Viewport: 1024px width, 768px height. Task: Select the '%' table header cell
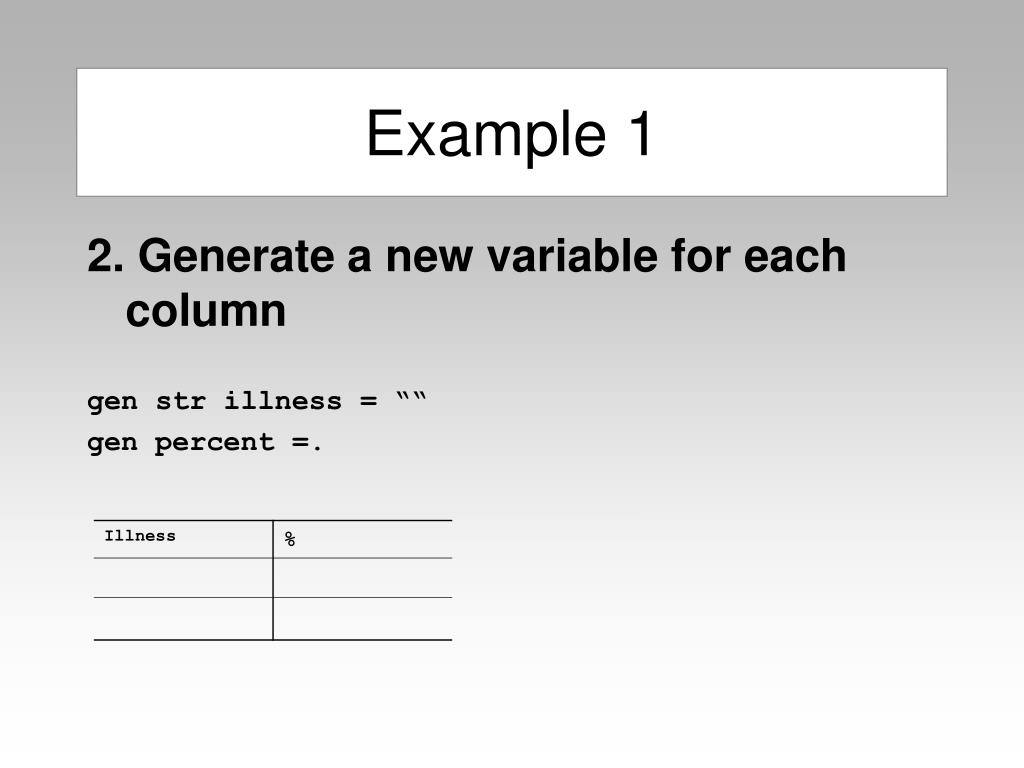(x=362, y=539)
